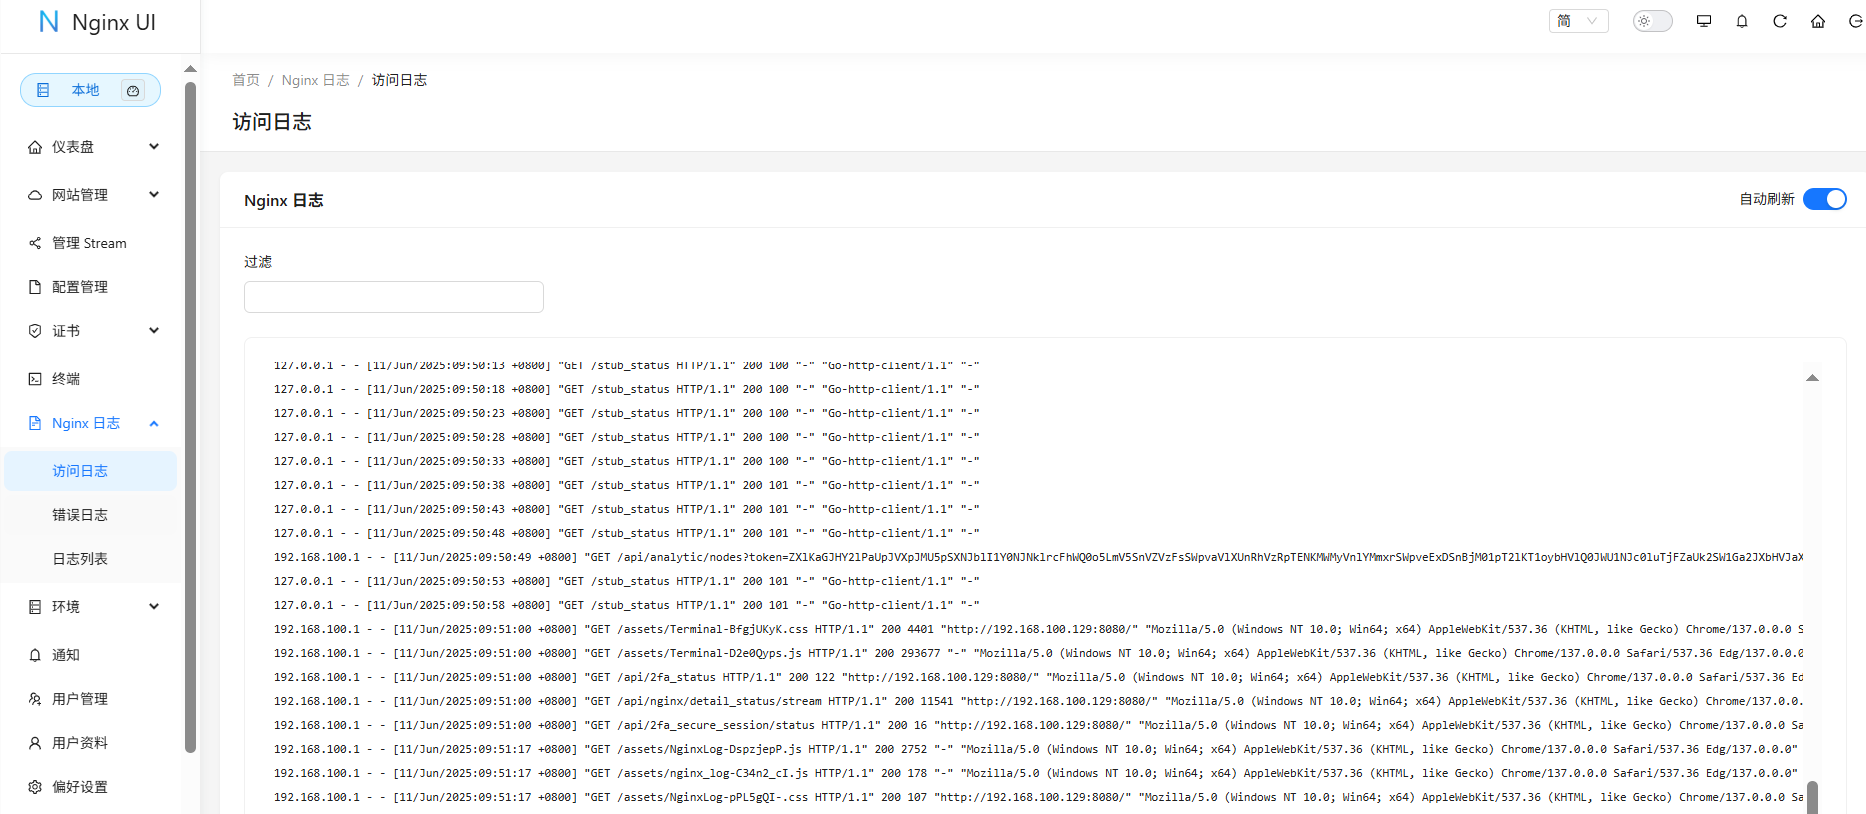Screen dimensions: 1866x814
Task: Click the log viewer scroll-up arrow
Action: (1812, 378)
